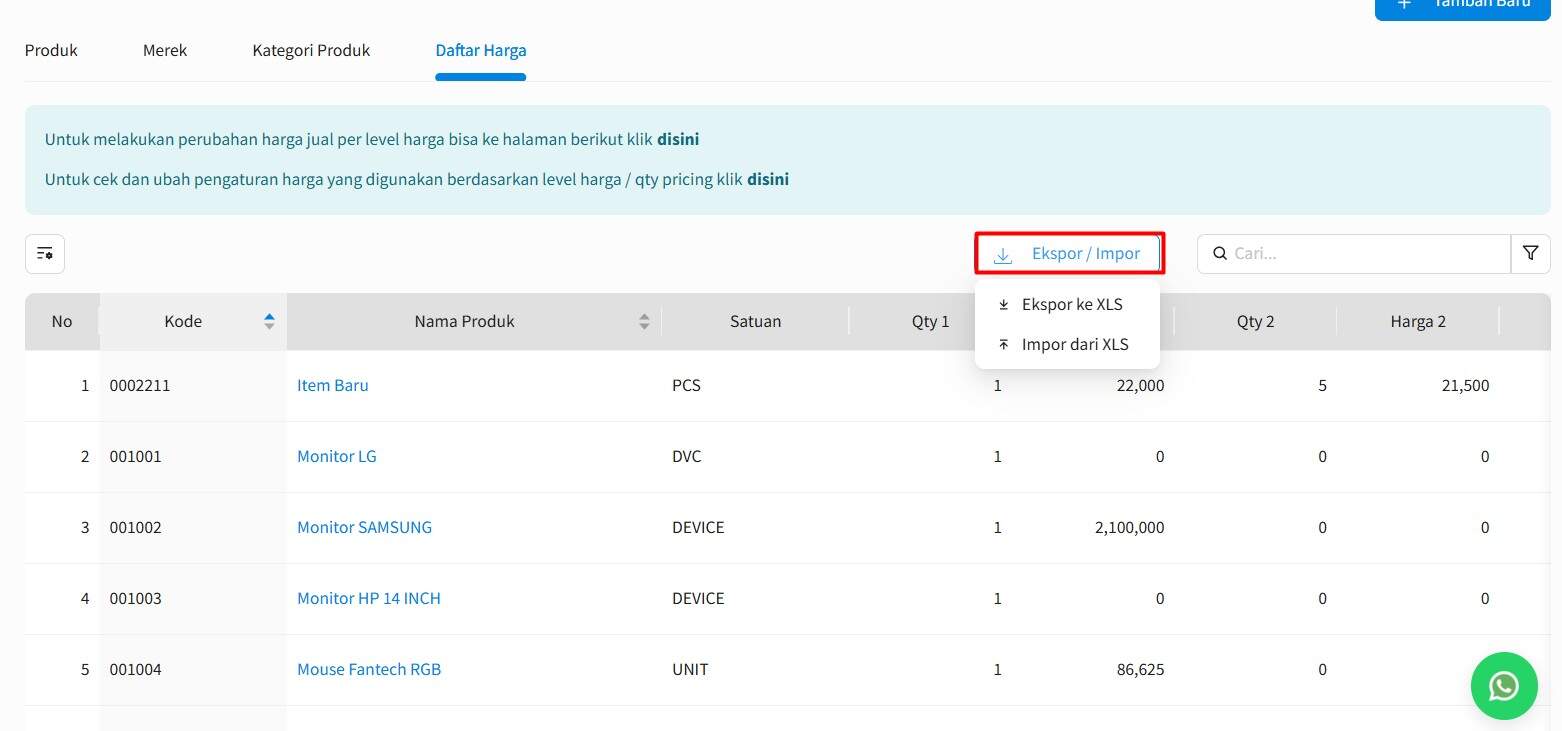Open the Item Baru product link
Screen dimensions: 1562x731
[332, 385]
